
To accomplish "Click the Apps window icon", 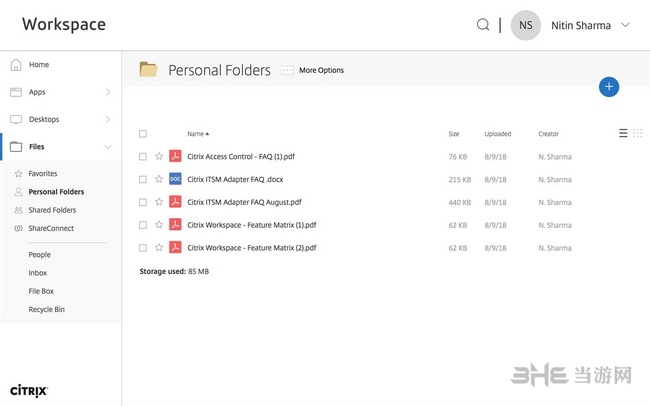I will (x=16, y=92).
